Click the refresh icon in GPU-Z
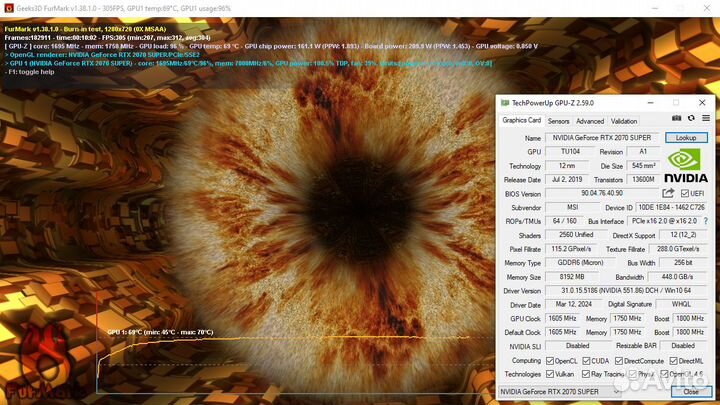Image resolution: width=720 pixels, height=405 pixels. coord(692,120)
